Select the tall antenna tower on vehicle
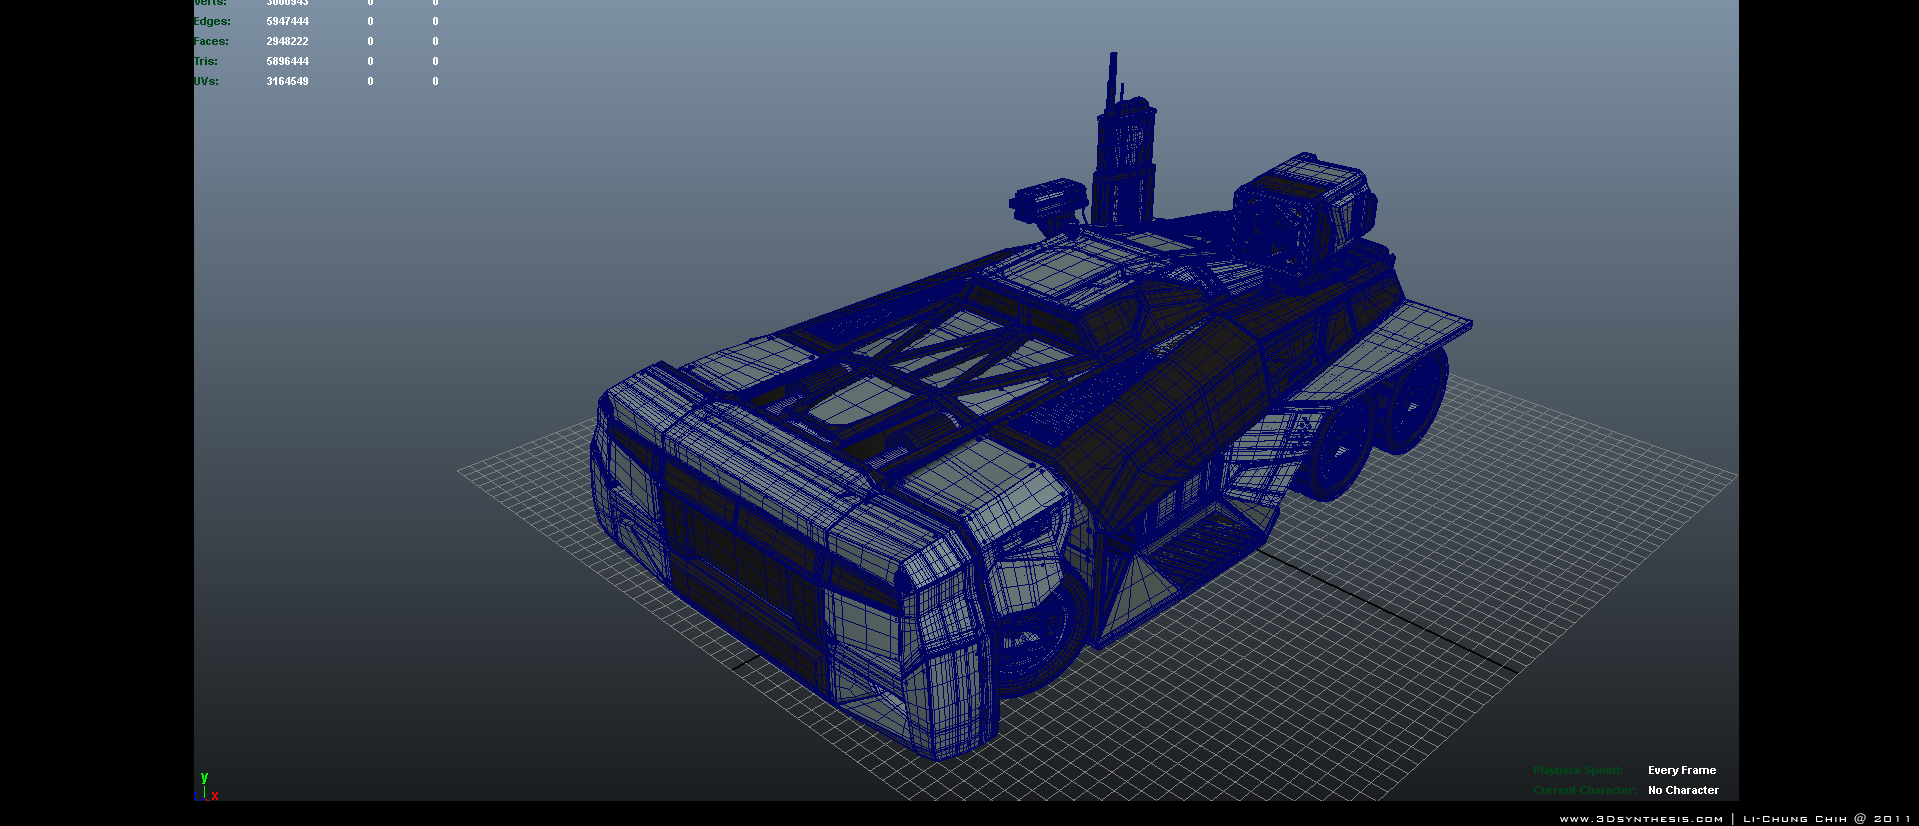 1122,150
